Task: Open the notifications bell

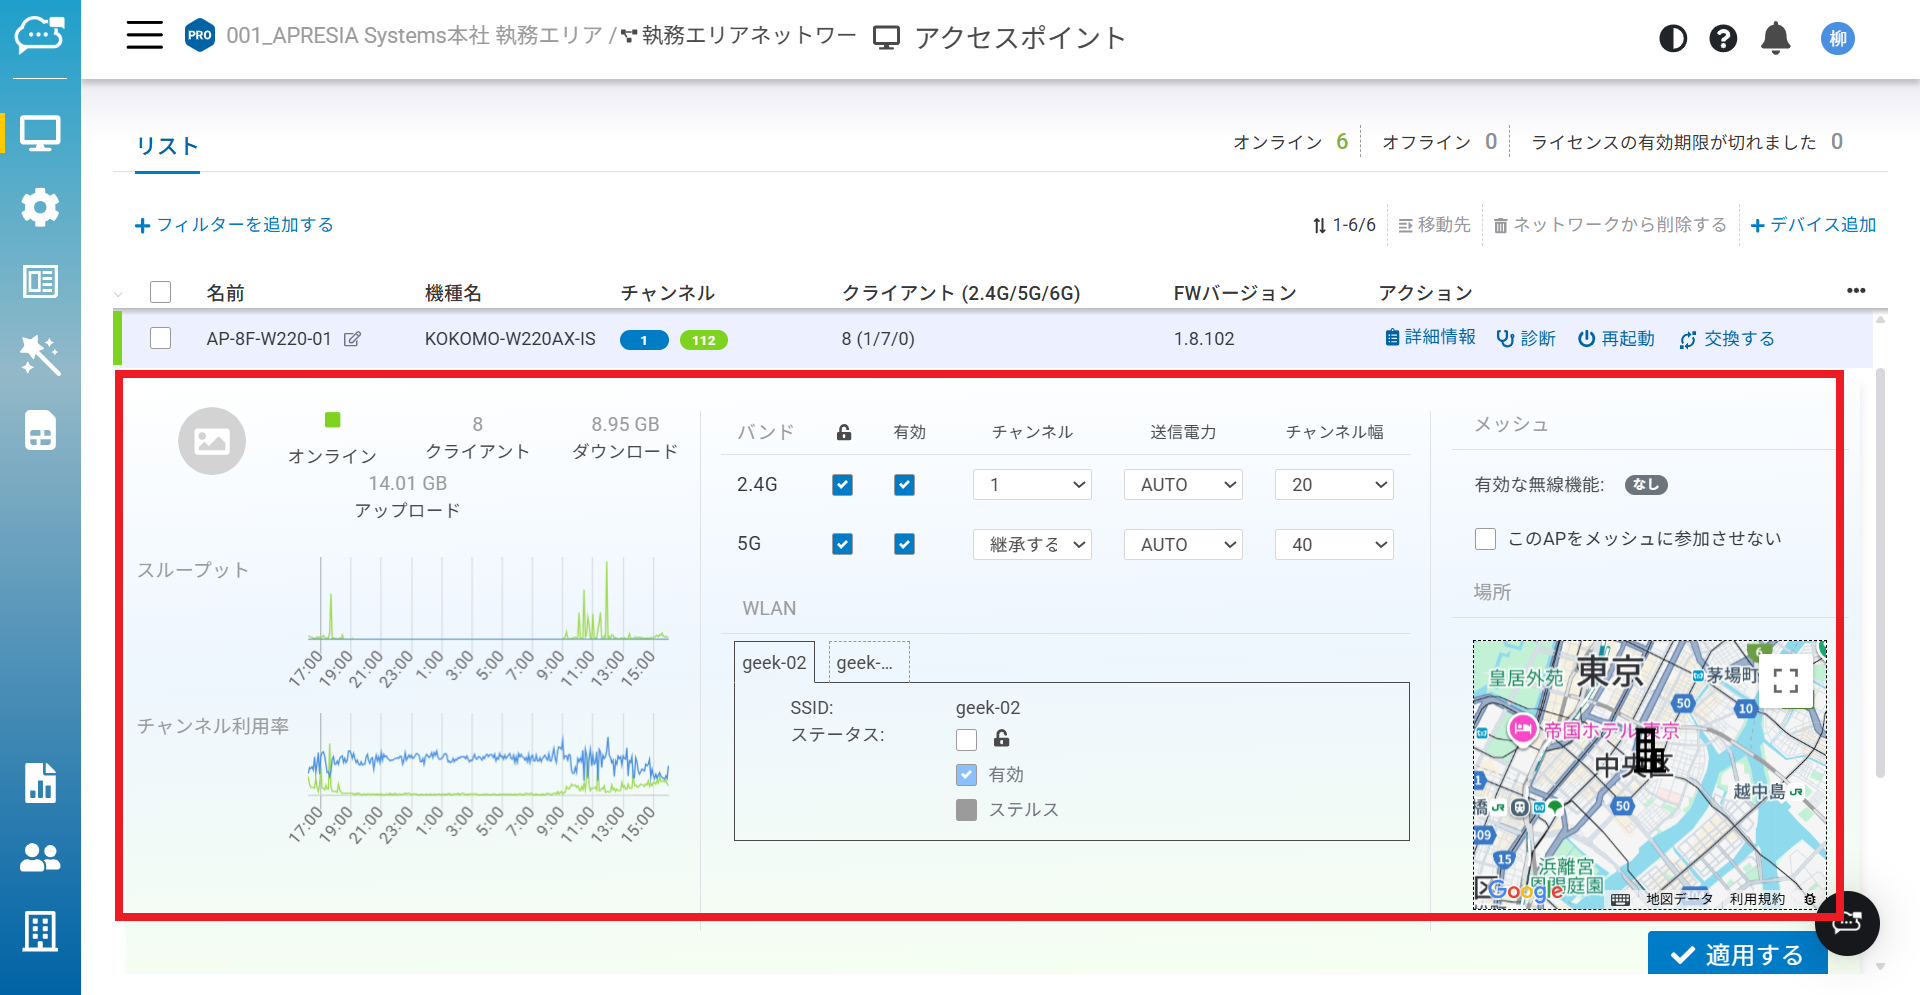Action: (1776, 38)
